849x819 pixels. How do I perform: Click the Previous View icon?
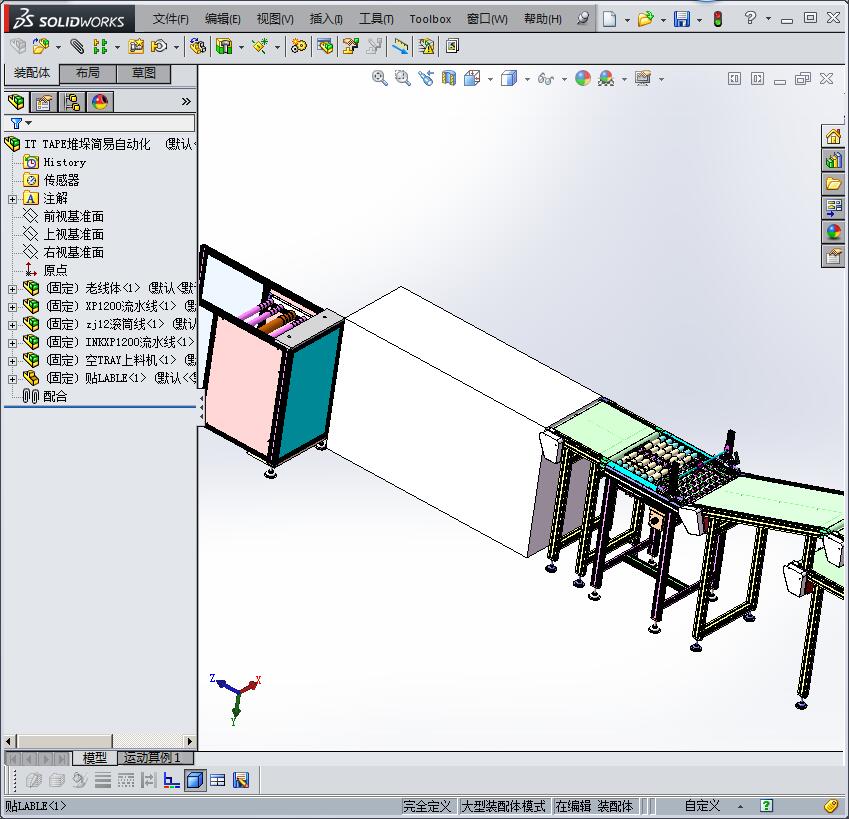click(x=426, y=78)
